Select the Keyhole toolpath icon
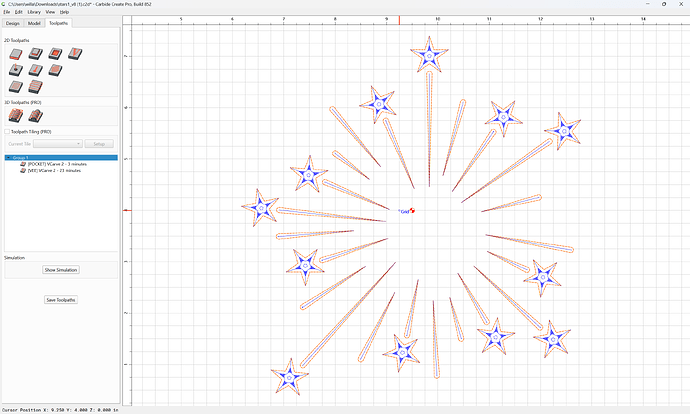Screen dimensions: 690x414 (x=36, y=70)
